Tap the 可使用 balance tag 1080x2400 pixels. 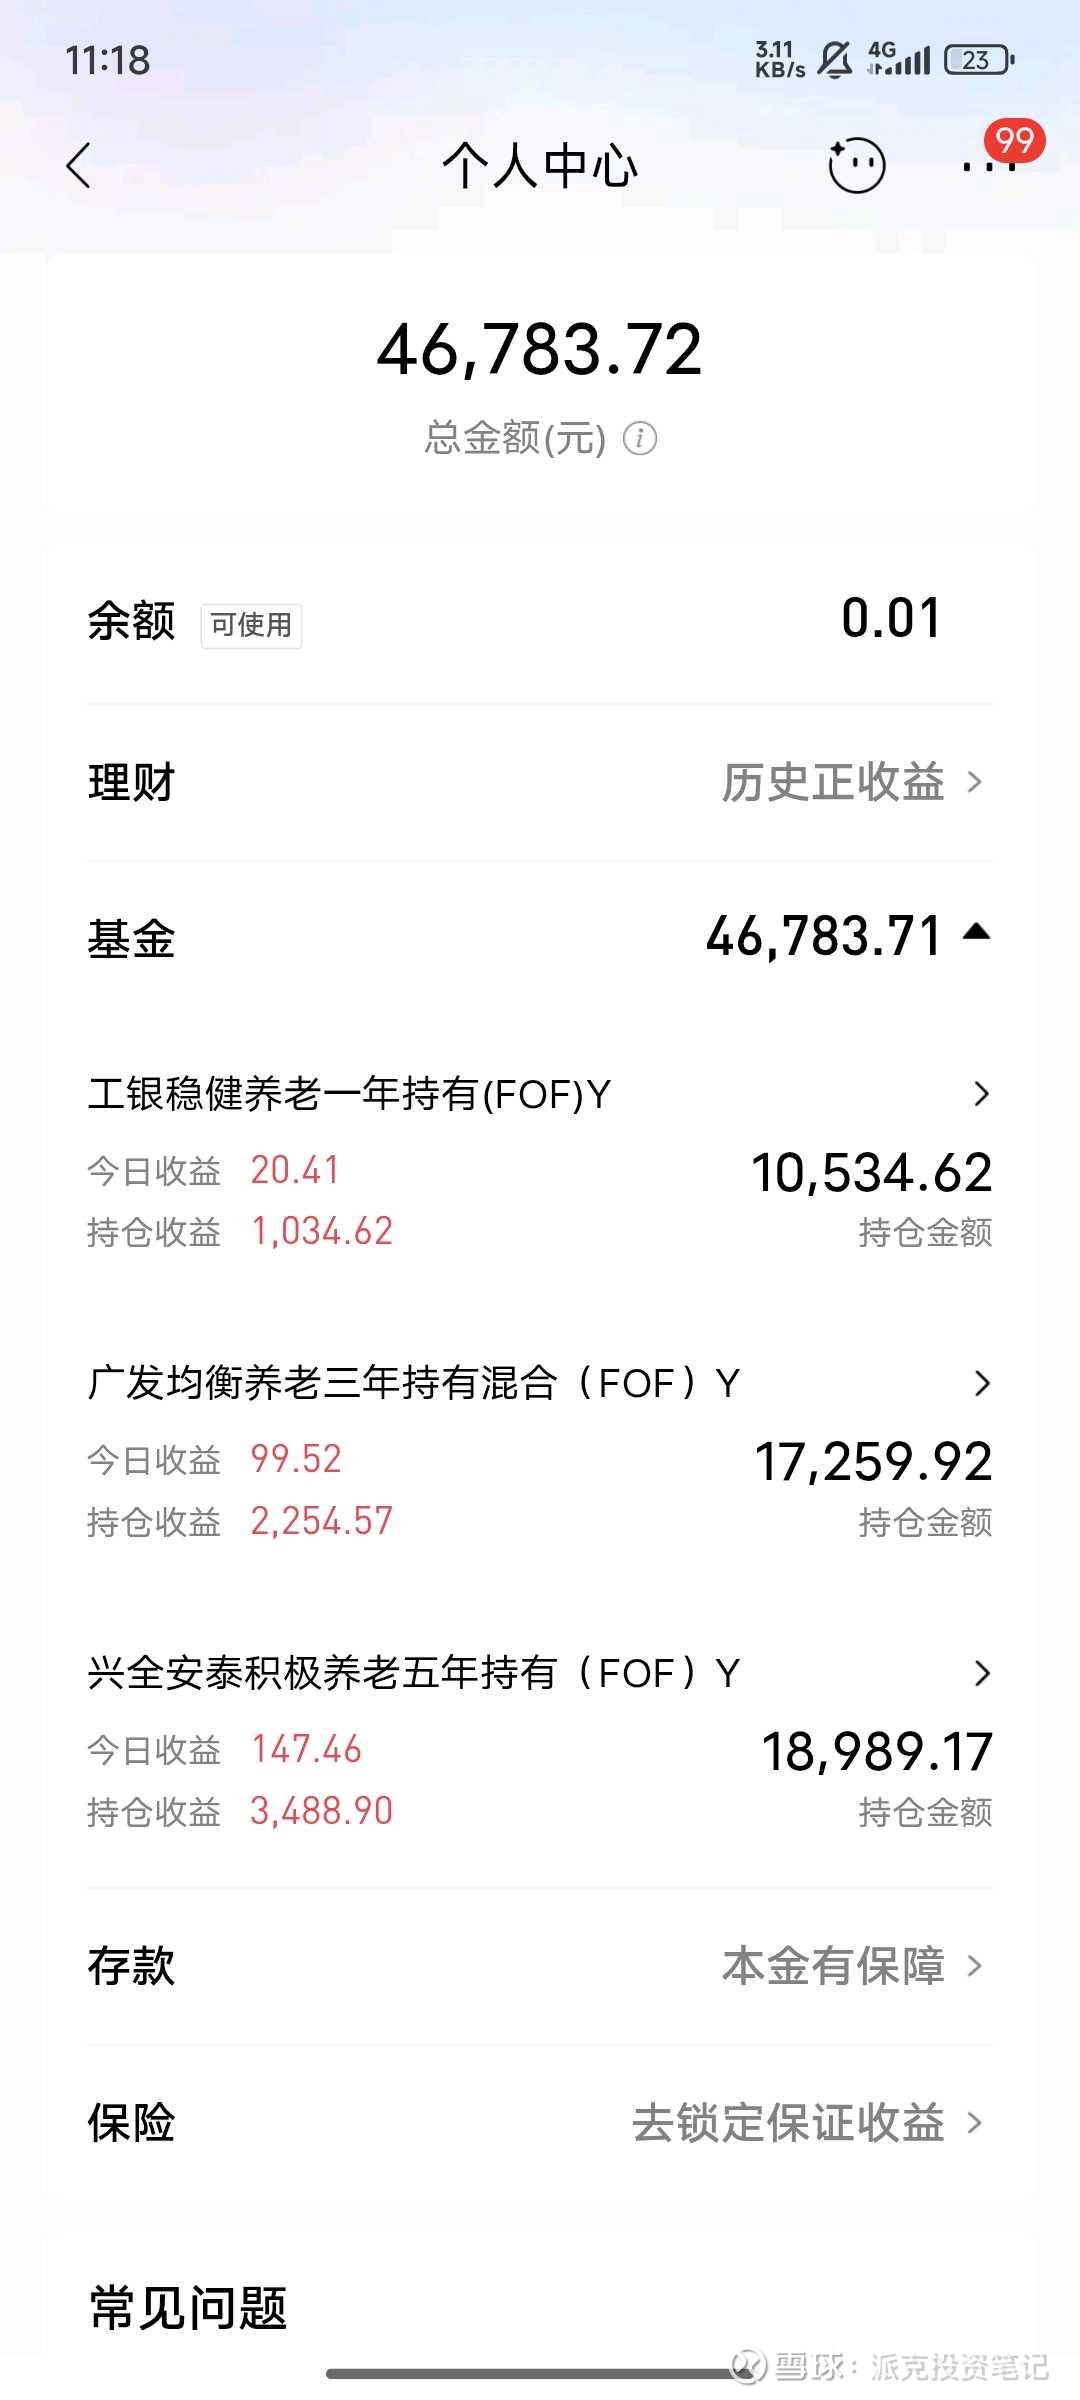pyautogui.click(x=251, y=625)
